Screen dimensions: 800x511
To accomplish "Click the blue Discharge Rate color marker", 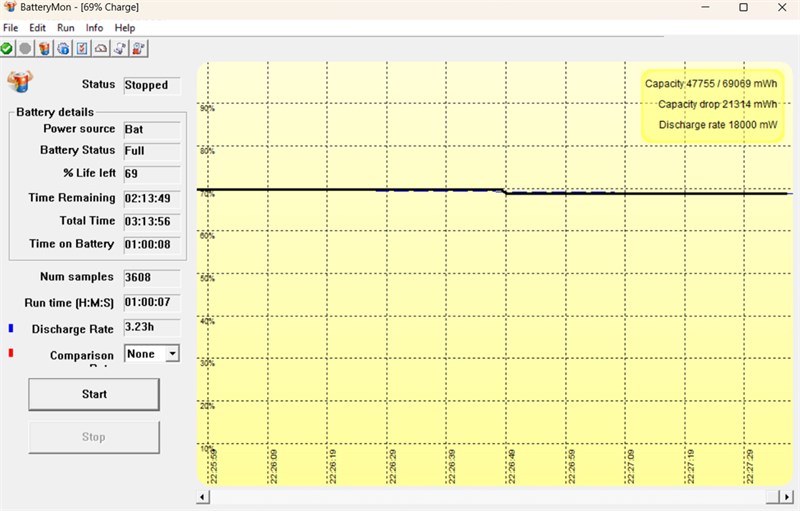I will (x=11, y=328).
